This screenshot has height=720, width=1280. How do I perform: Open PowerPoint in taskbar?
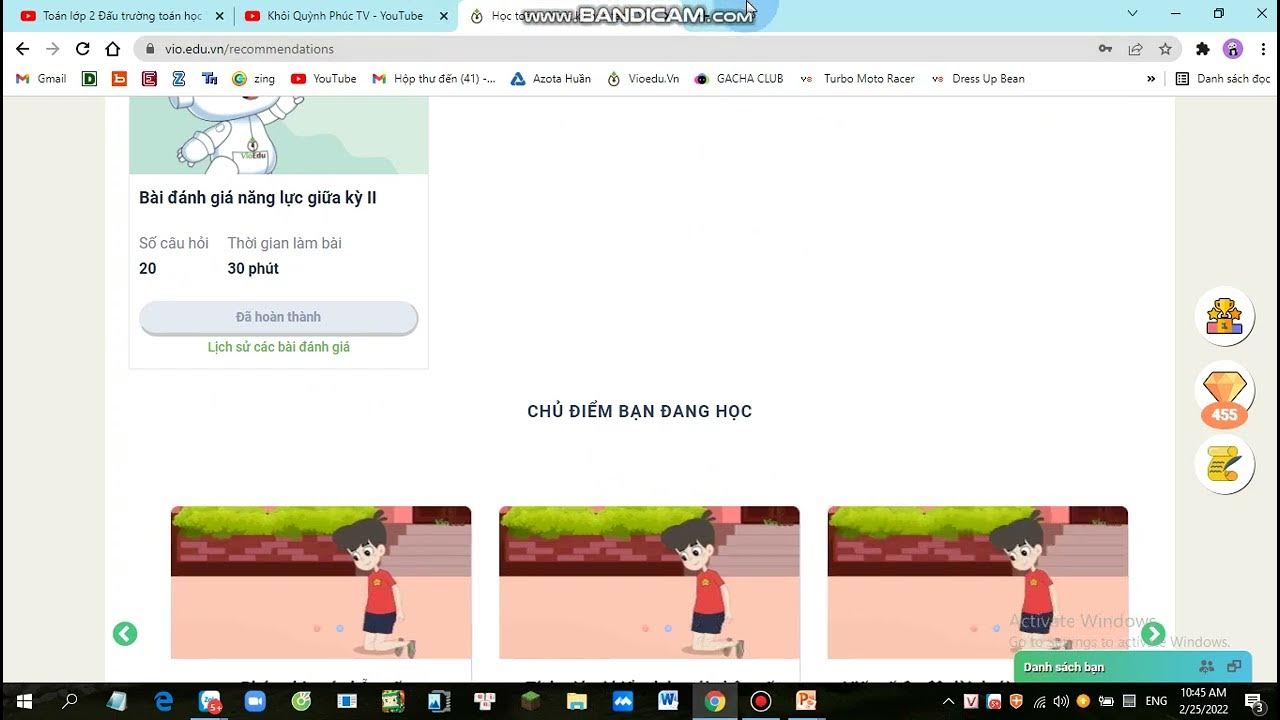click(x=806, y=701)
